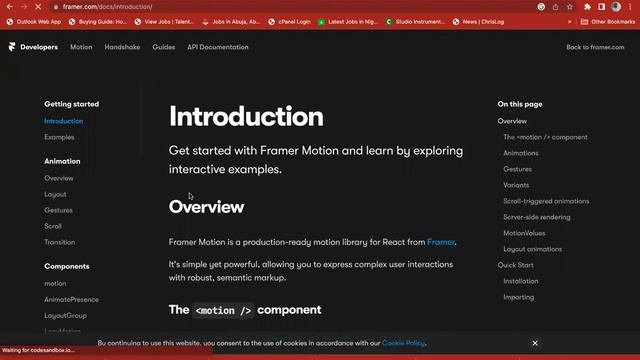Open the Handshake nav item
Screen dimensions: 640x360
(x=122, y=47)
